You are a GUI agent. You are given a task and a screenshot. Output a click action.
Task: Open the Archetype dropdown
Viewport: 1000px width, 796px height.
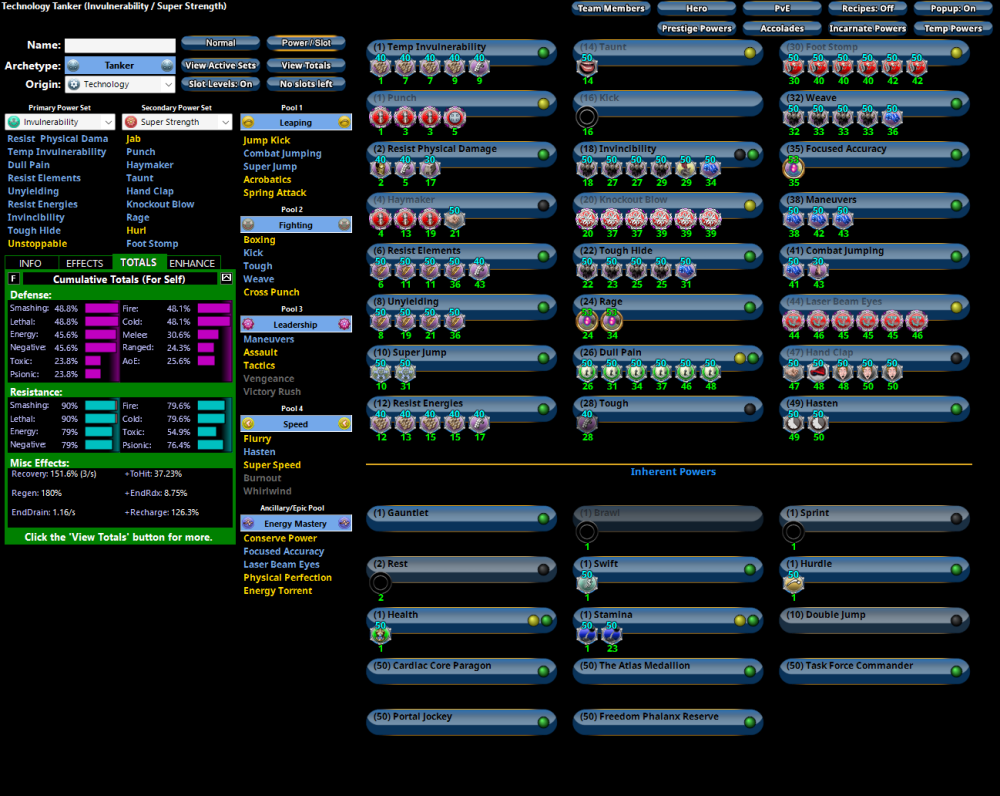coord(120,67)
